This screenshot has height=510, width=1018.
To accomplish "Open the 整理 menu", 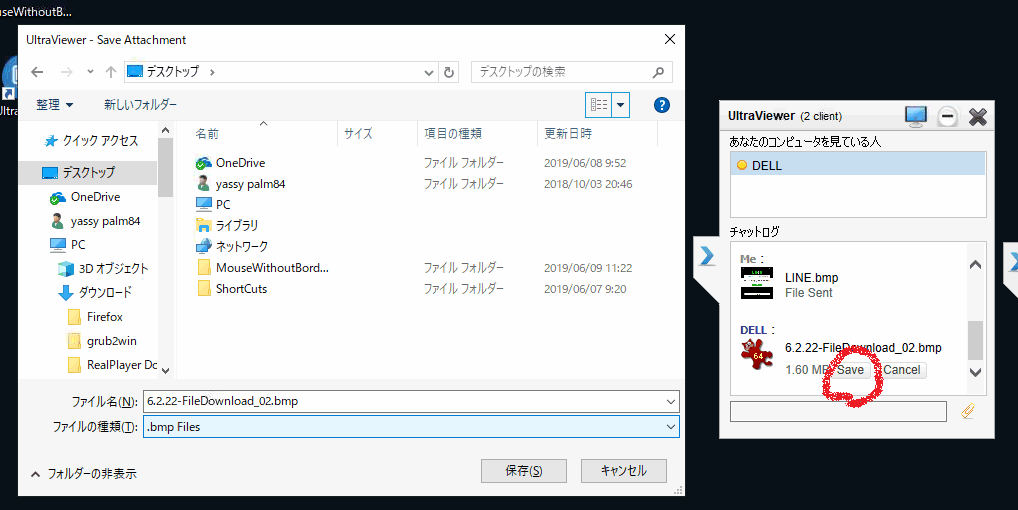I will point(55,104).
